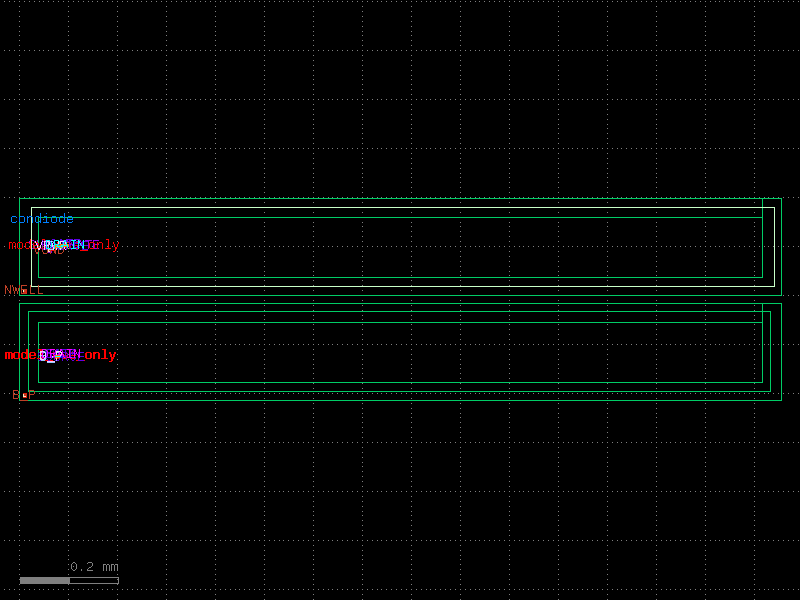The width and height of the screenshot is (800, 600).
Task: Click inside the upper innermost rectangle center
Action: pyautogui.click(x=400, y=247)
